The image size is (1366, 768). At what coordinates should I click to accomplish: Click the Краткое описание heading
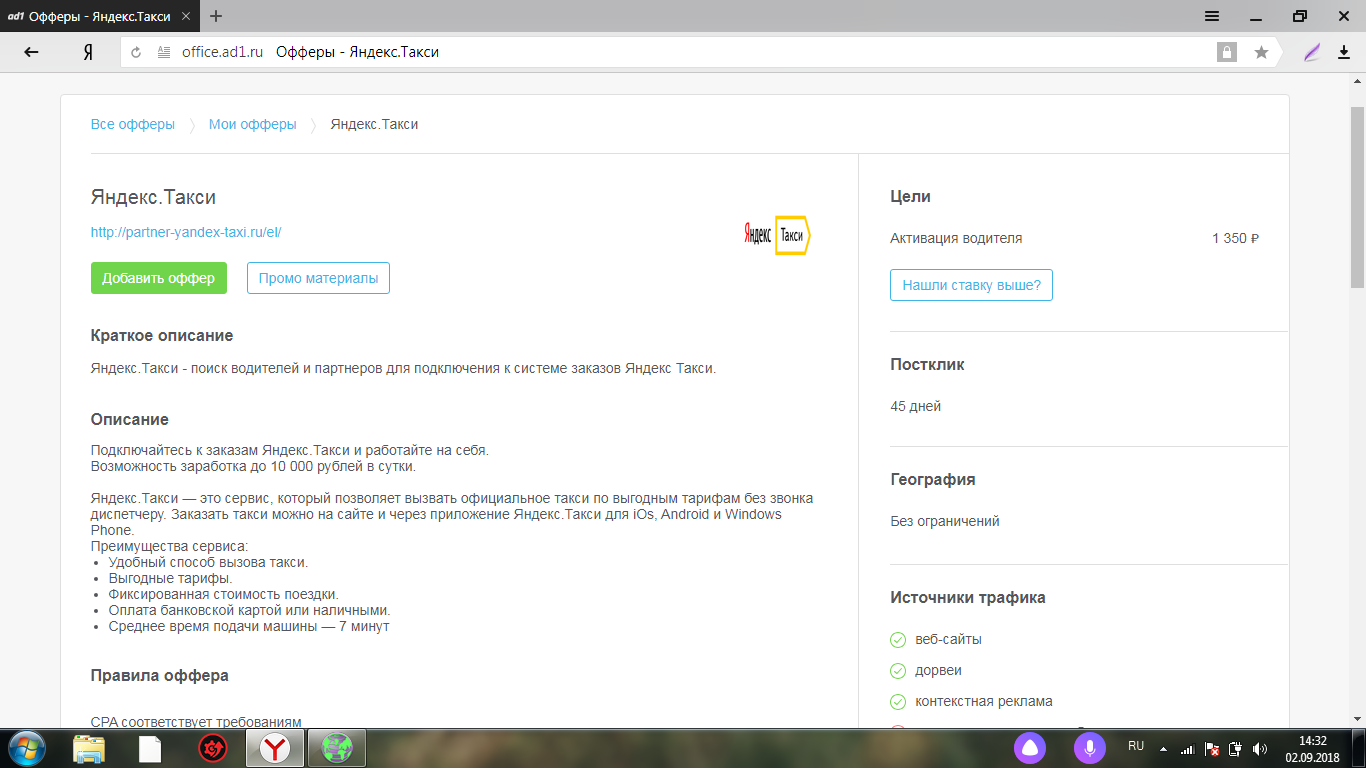coord(162,336)
